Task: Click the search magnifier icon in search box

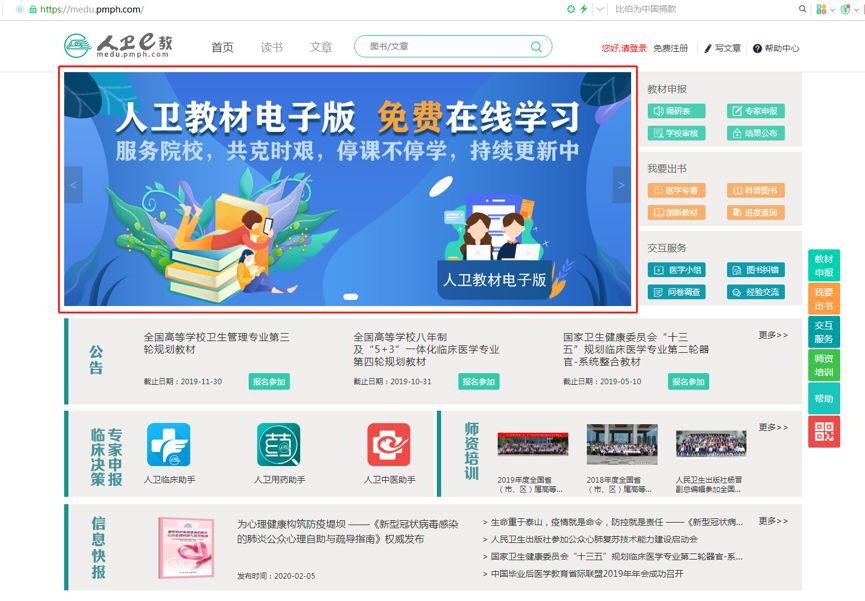Action: (537, 47)
